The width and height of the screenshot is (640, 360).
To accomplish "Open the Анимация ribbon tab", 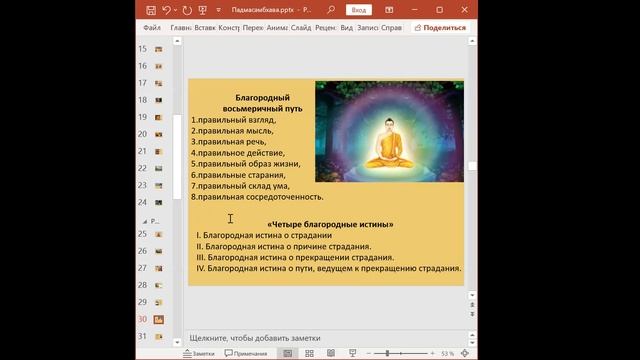I will tap(277, 28).
